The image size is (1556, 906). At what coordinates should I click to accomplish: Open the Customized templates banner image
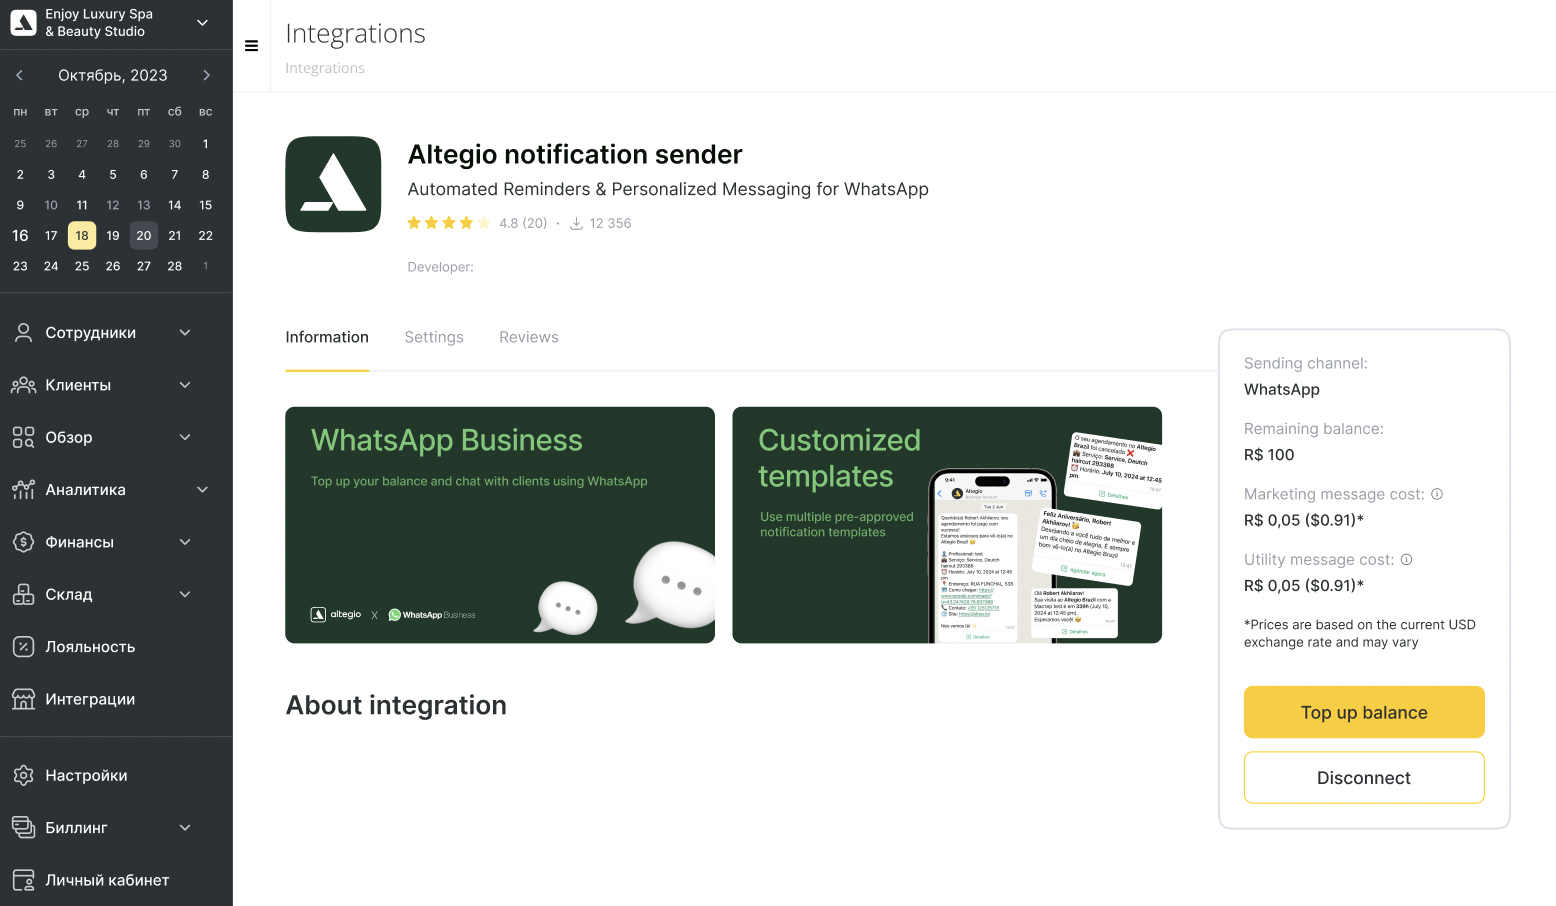coord(947,525)
